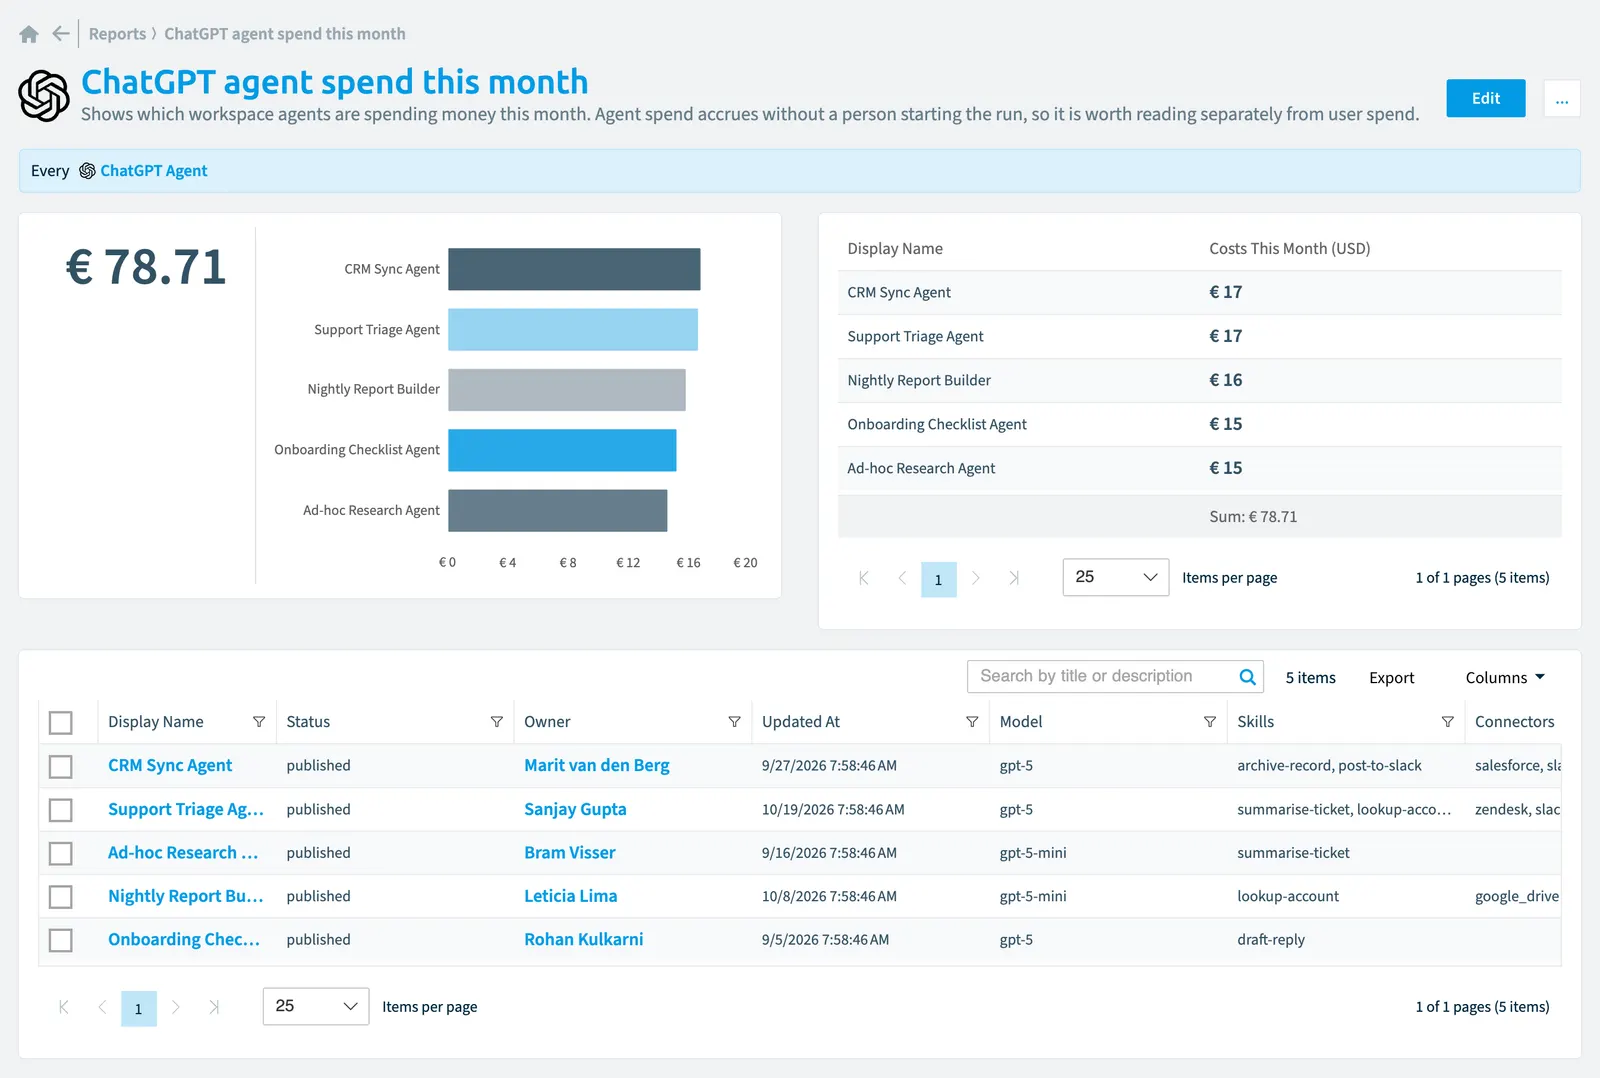Click the CRM Sync Agent chart bar
The image size is (1600, 1078).
click(574, 269)
